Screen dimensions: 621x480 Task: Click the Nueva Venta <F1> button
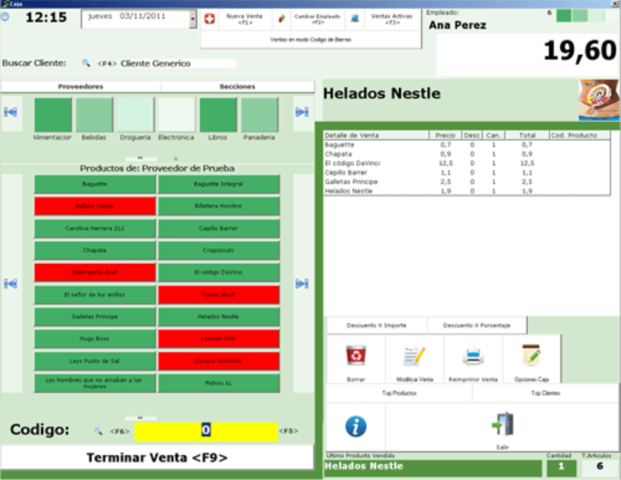pos(244,19)
